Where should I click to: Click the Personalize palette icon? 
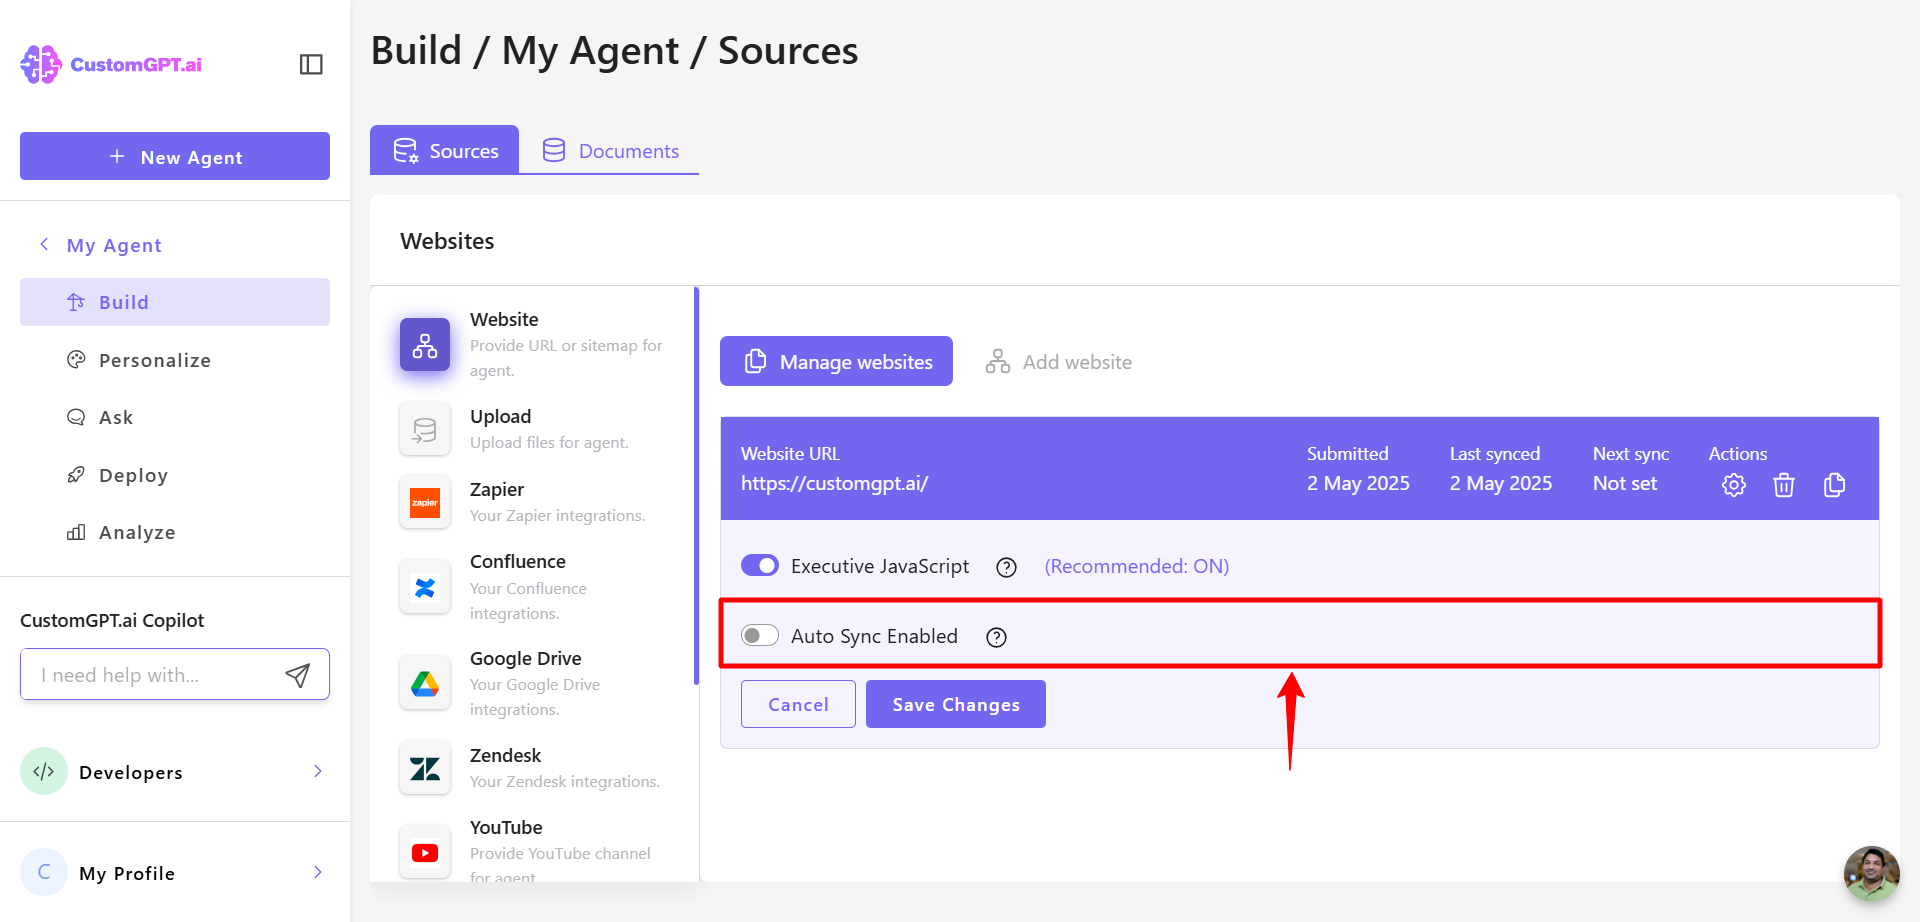(x=76, y=359)
